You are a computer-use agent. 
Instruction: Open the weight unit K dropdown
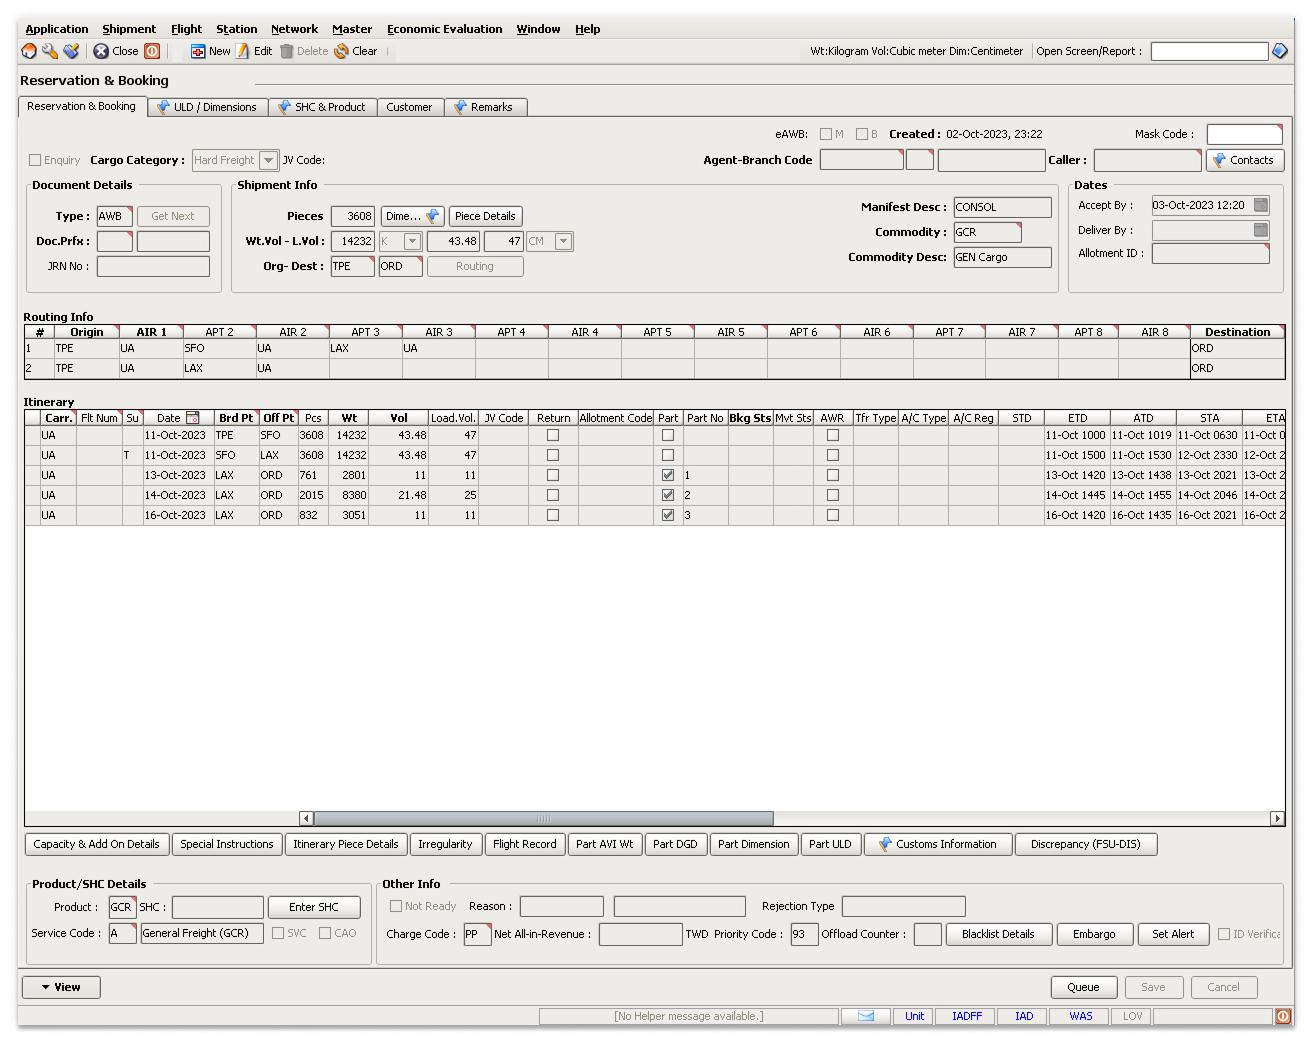tap(412, 241)
